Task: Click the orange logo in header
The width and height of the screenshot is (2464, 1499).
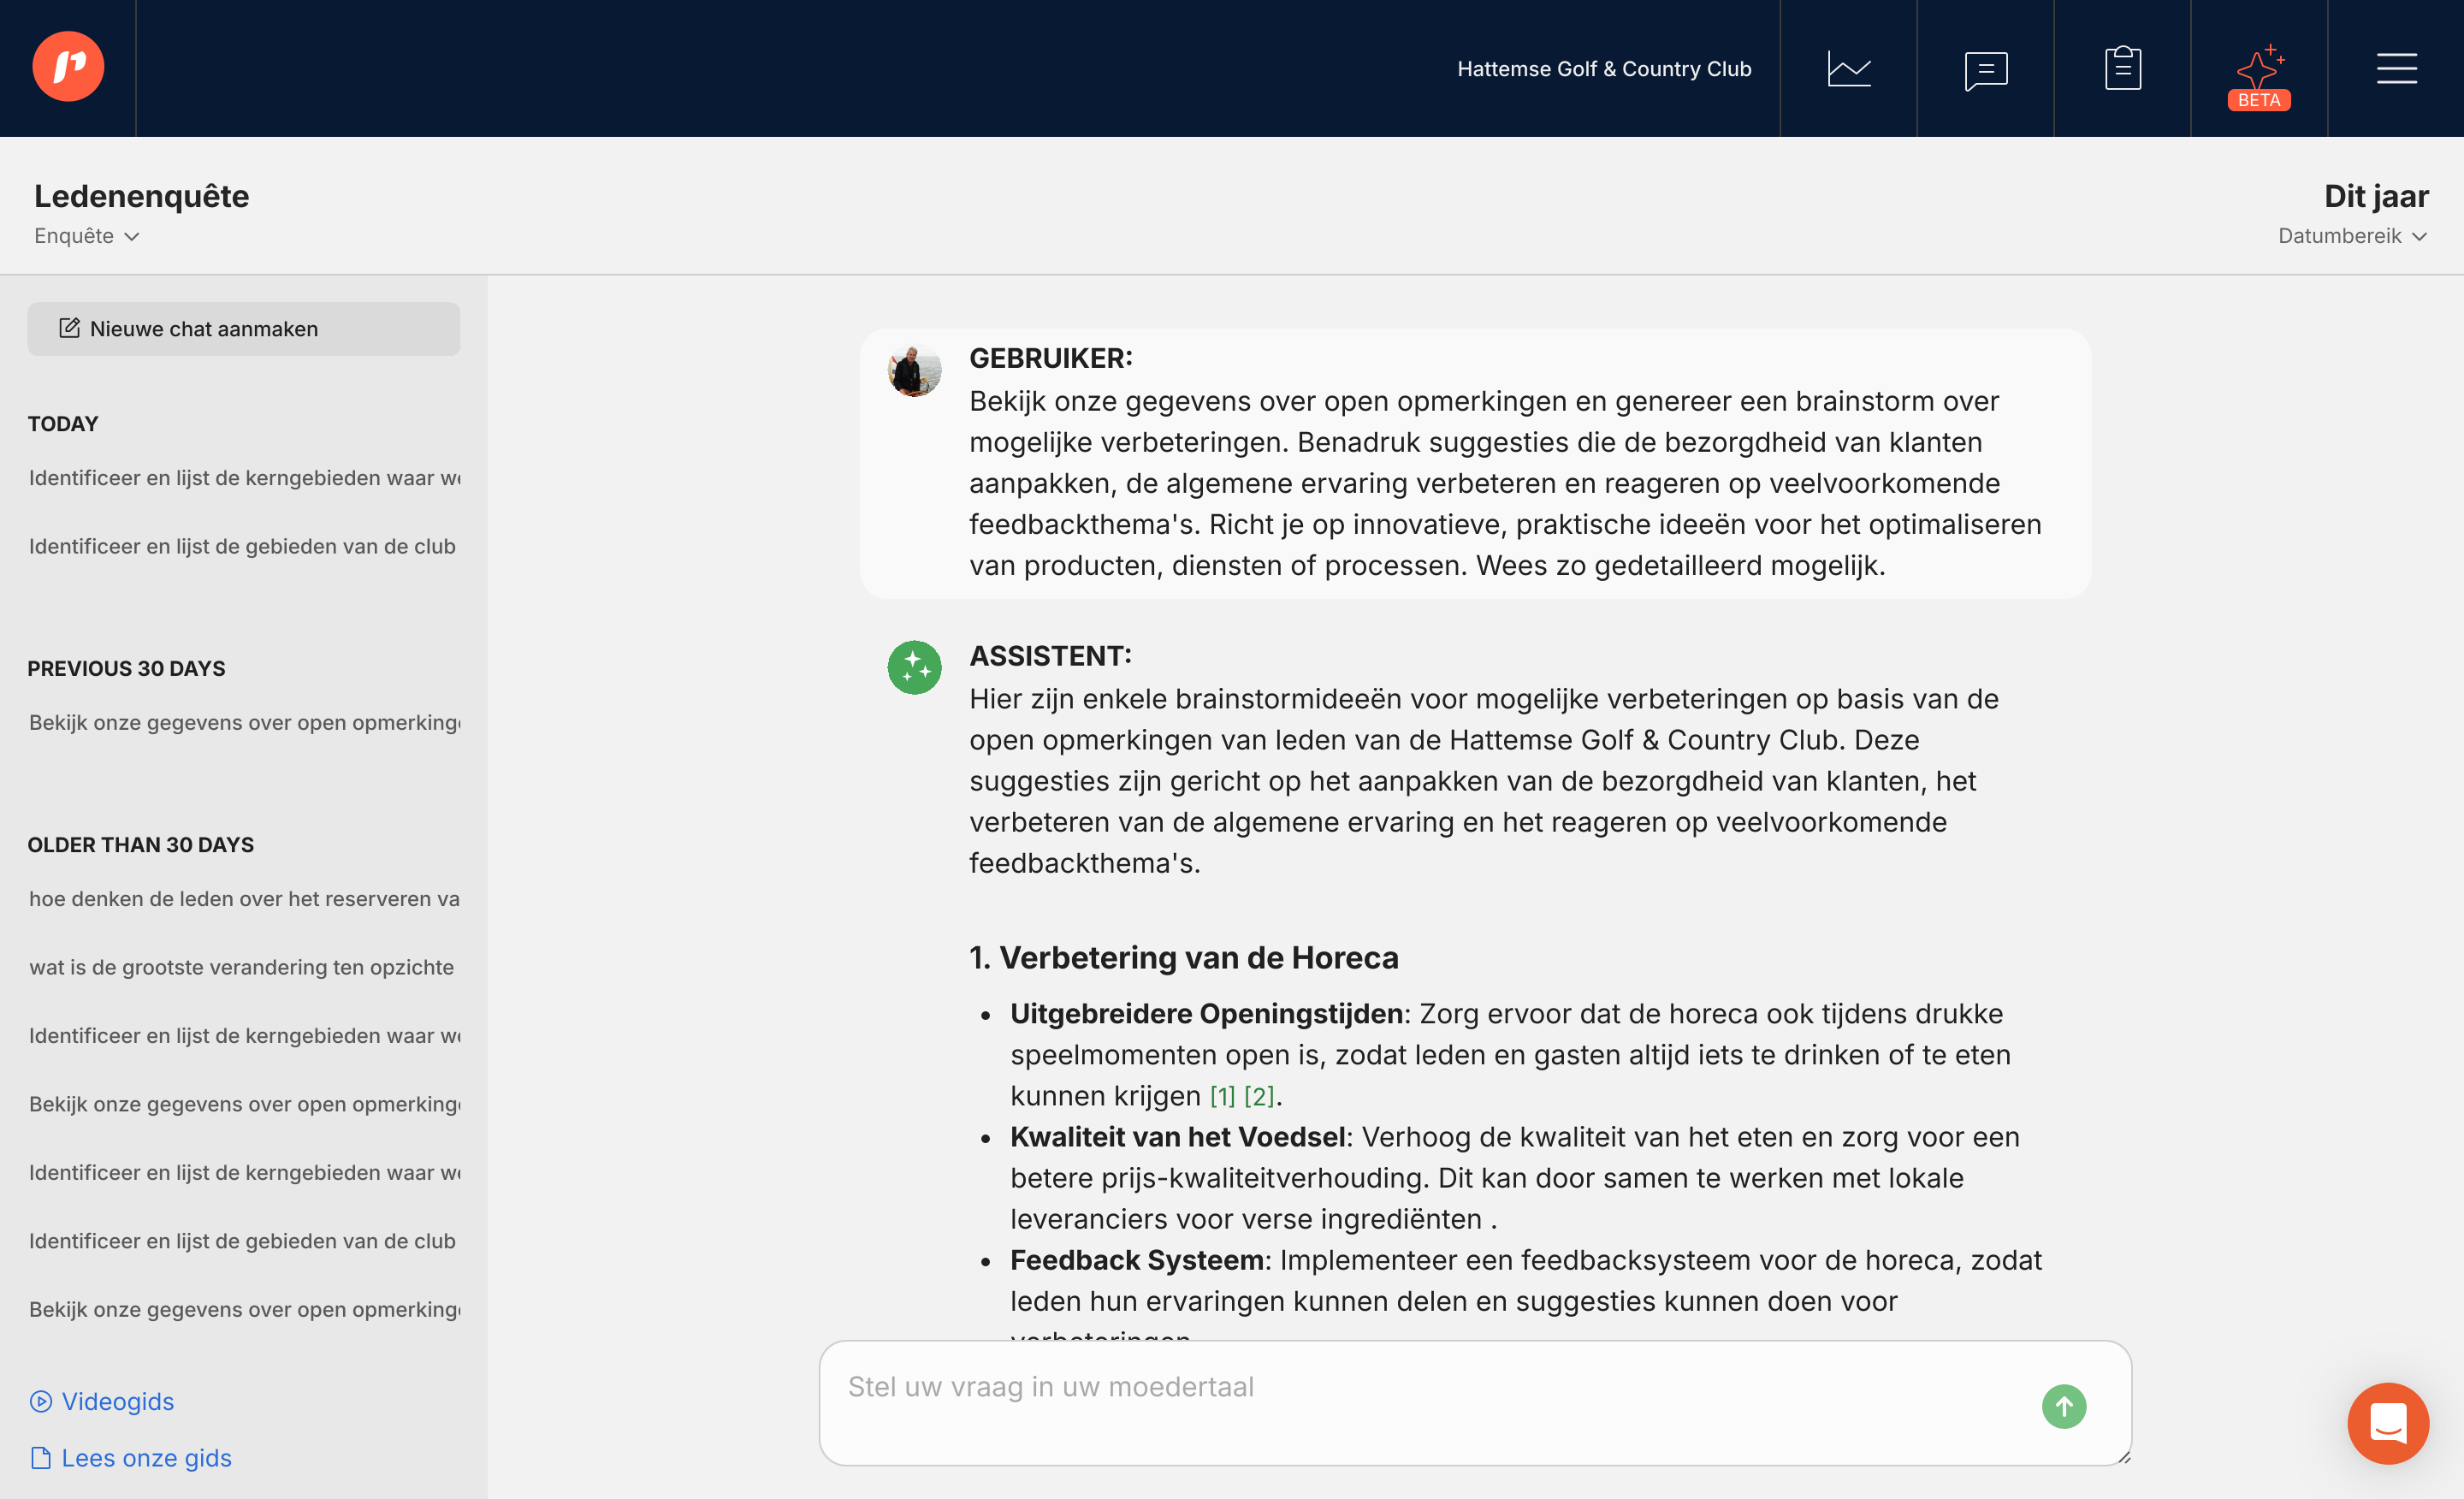Action: (x=68, y=66)
